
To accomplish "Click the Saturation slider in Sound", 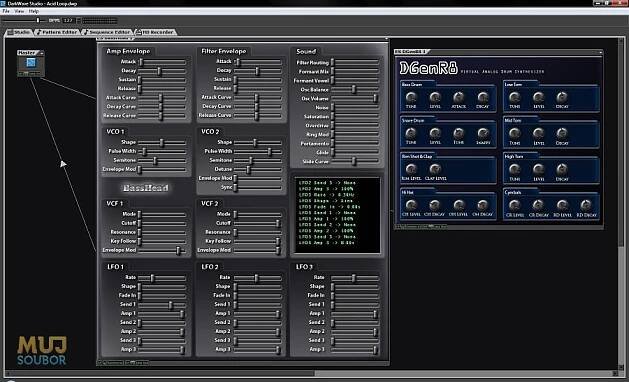I will coord(355,116).
